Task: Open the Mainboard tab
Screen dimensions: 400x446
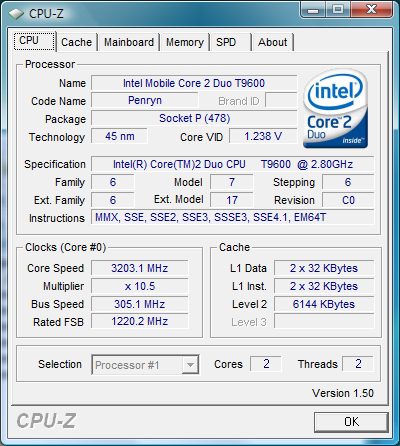Action: point(129,42)
